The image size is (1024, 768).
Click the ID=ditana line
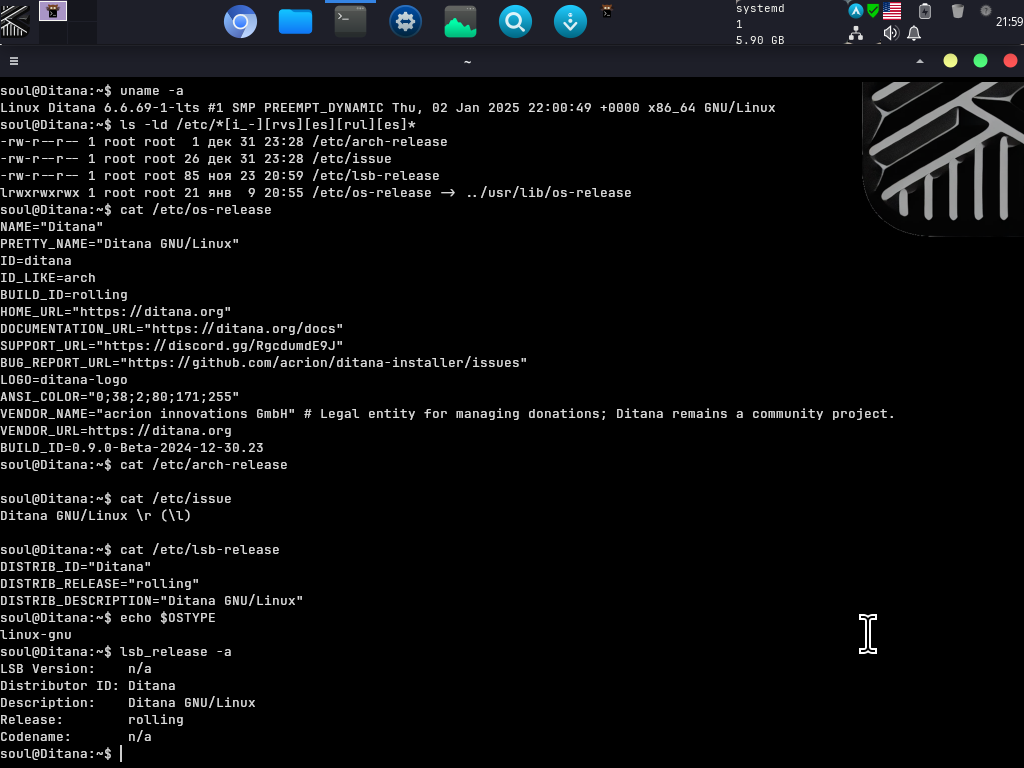[36, 261]
